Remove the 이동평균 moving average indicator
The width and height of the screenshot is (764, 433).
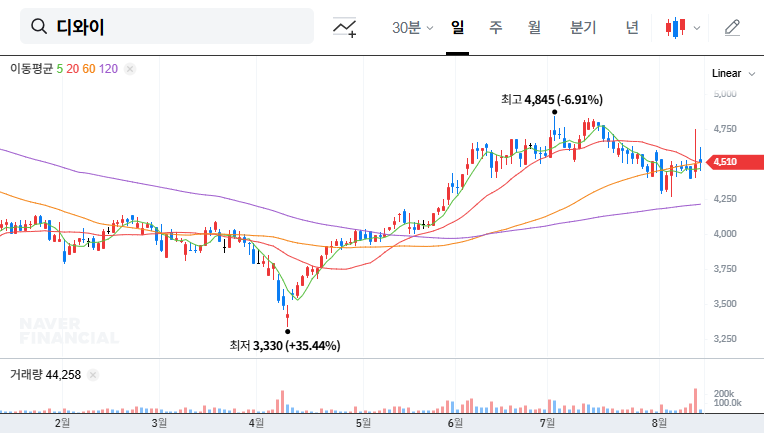130,69
